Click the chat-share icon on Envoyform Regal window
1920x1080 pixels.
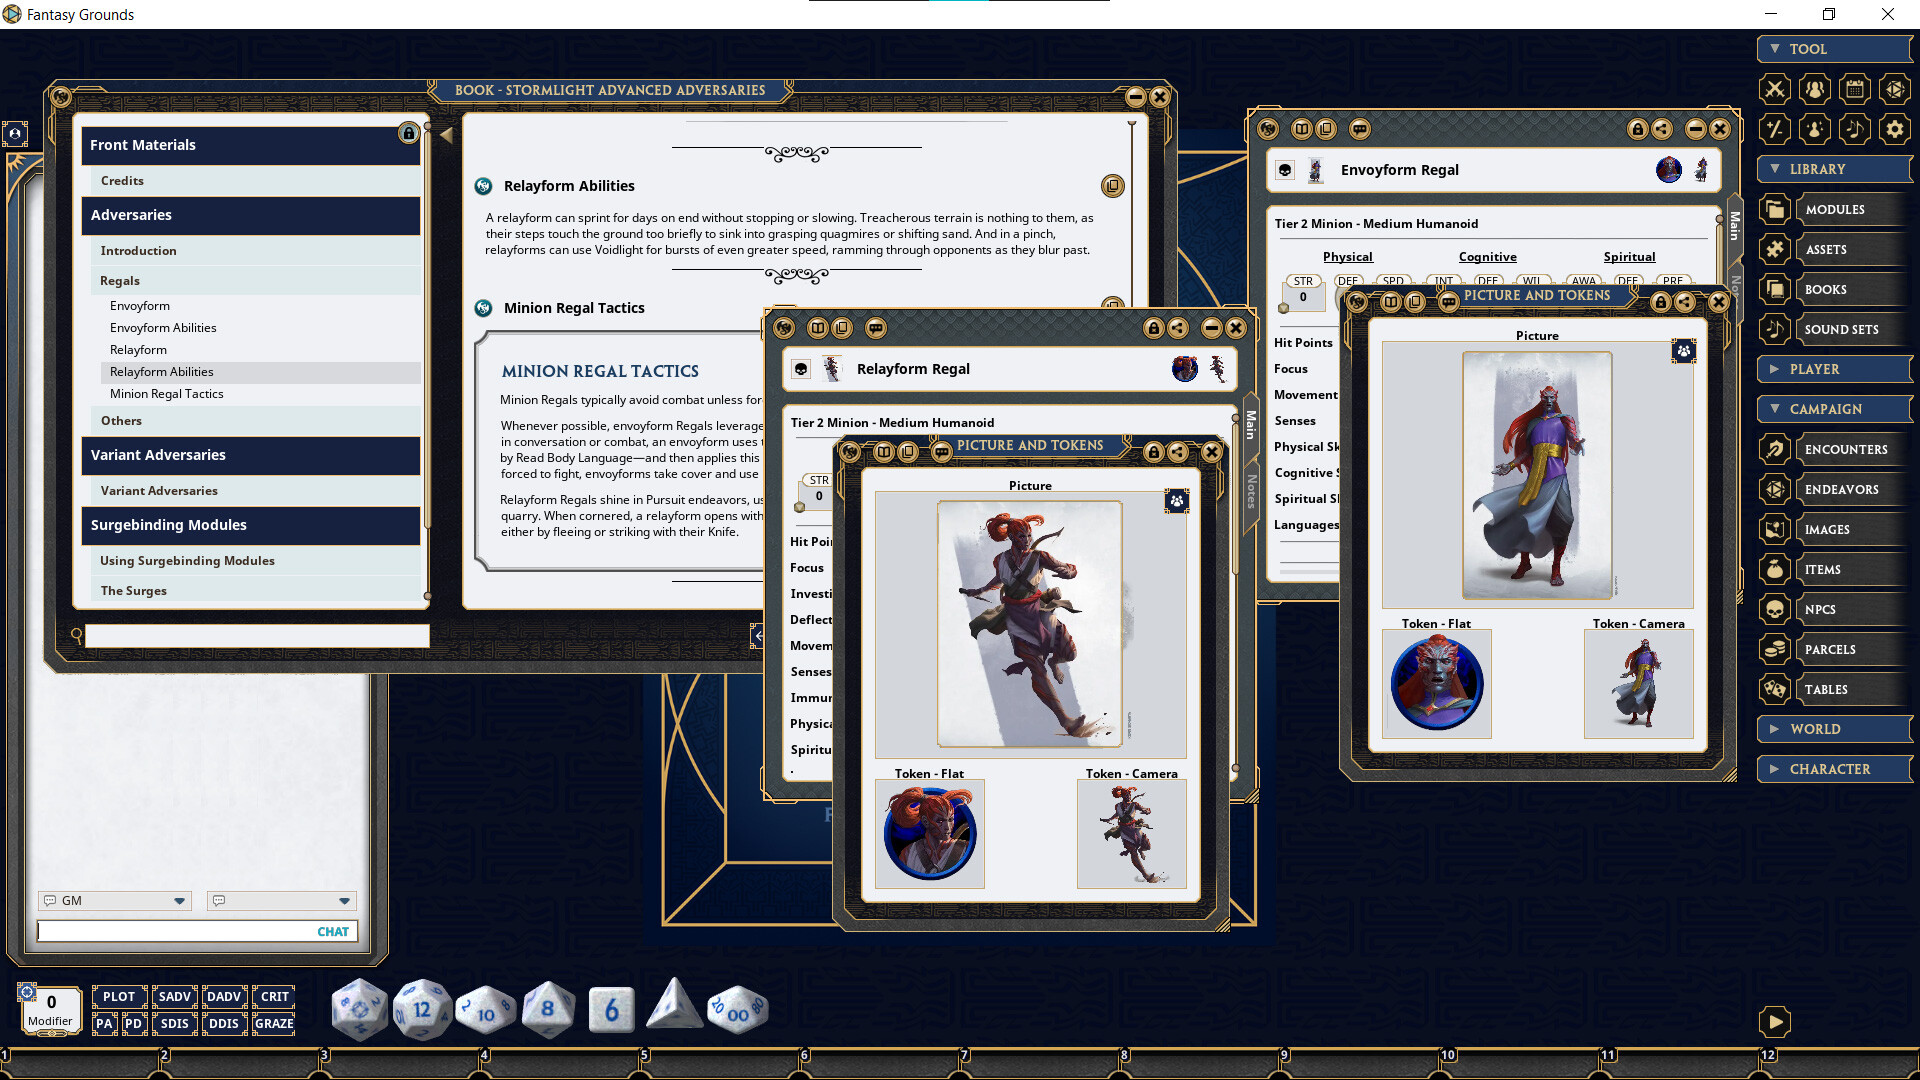[1360, 129]
